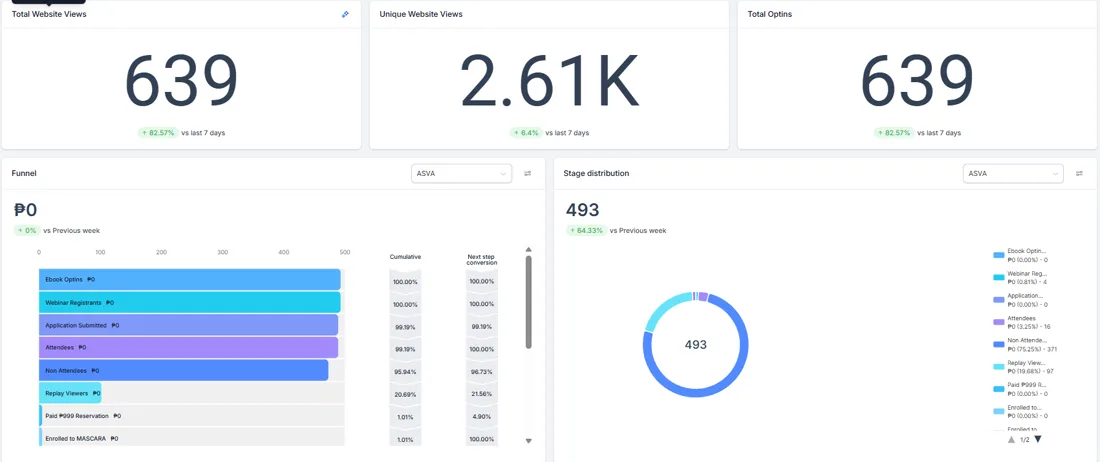Select the Non Attendees funnel bar

pyautogui.click(x=183, y=370)
